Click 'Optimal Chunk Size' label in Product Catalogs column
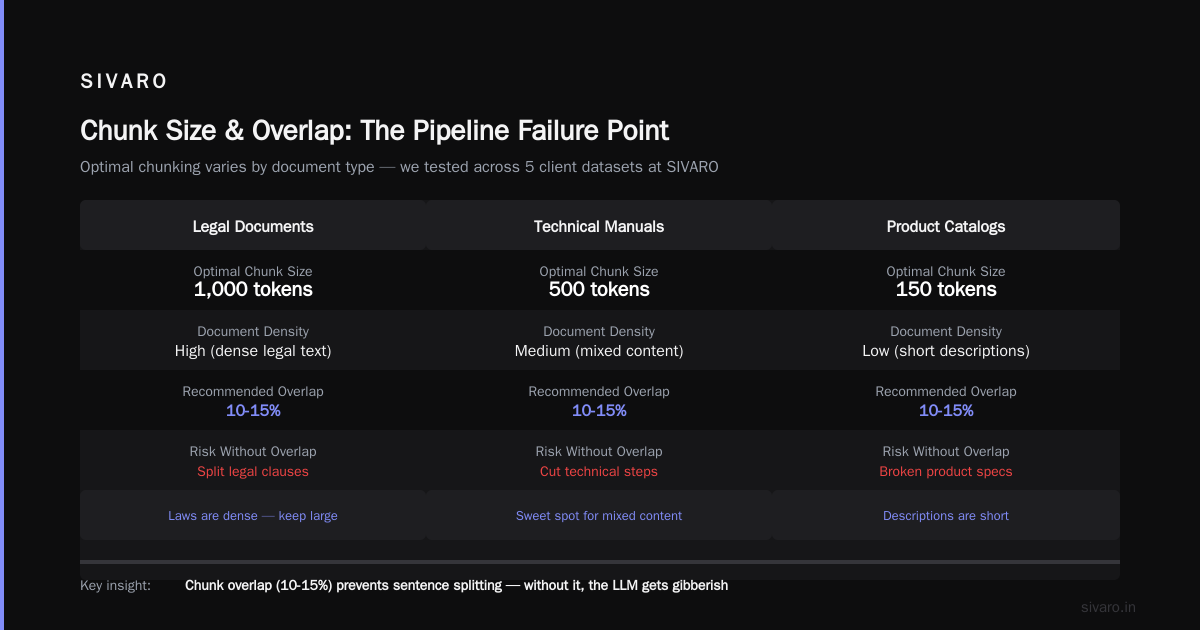Viewport: 1200px width, 630px height. click(x=946, y=271)
